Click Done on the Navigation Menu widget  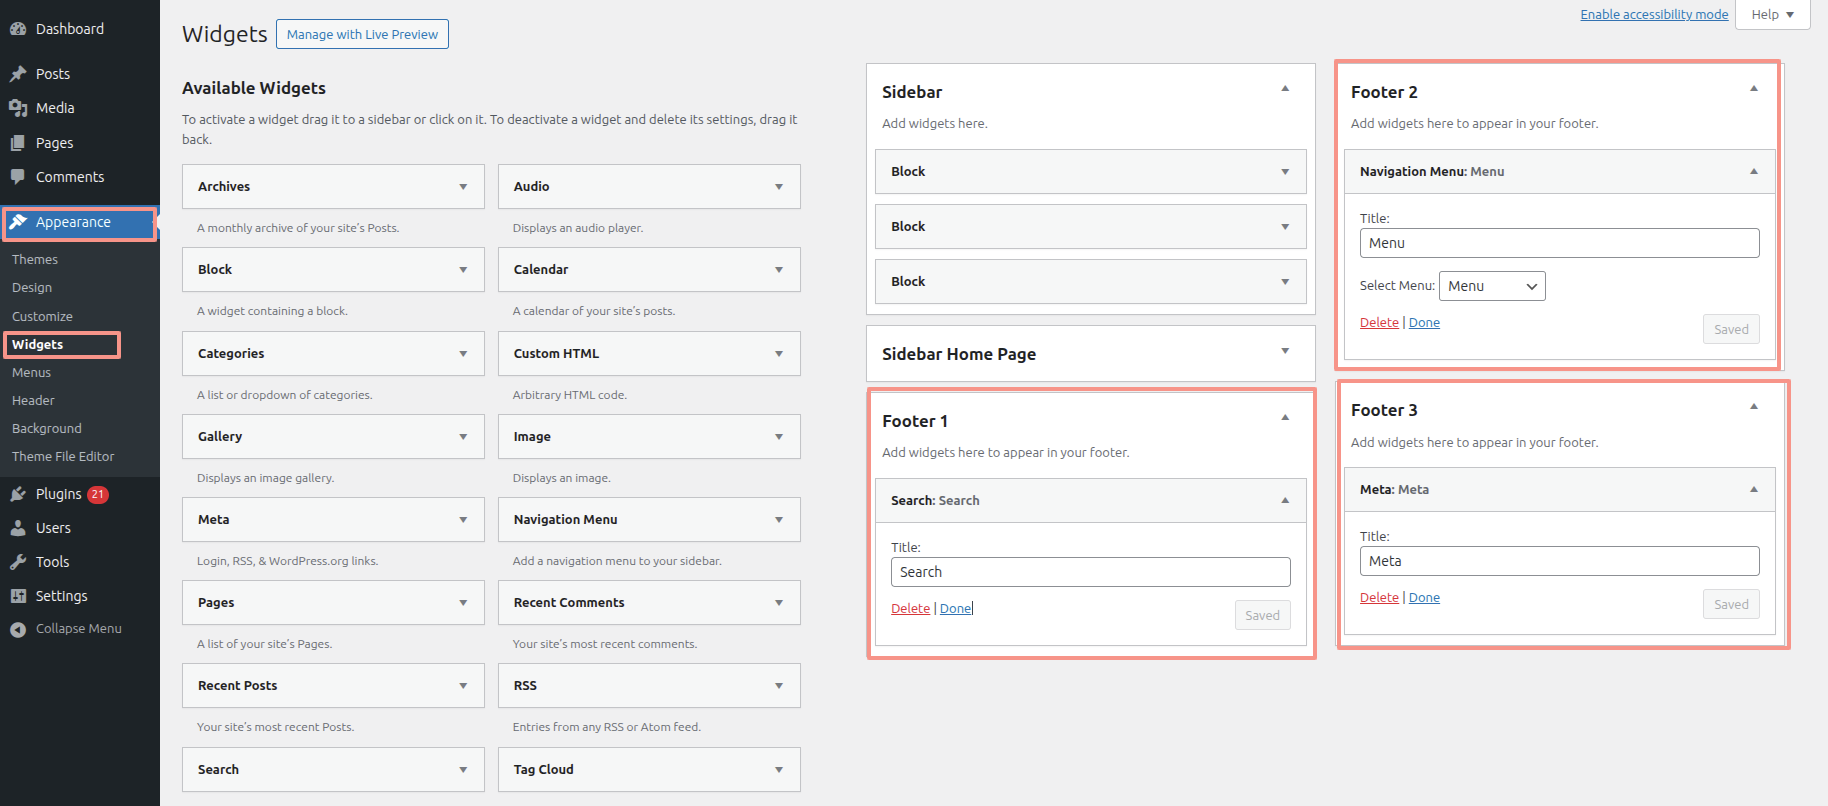coord(1424,323)
